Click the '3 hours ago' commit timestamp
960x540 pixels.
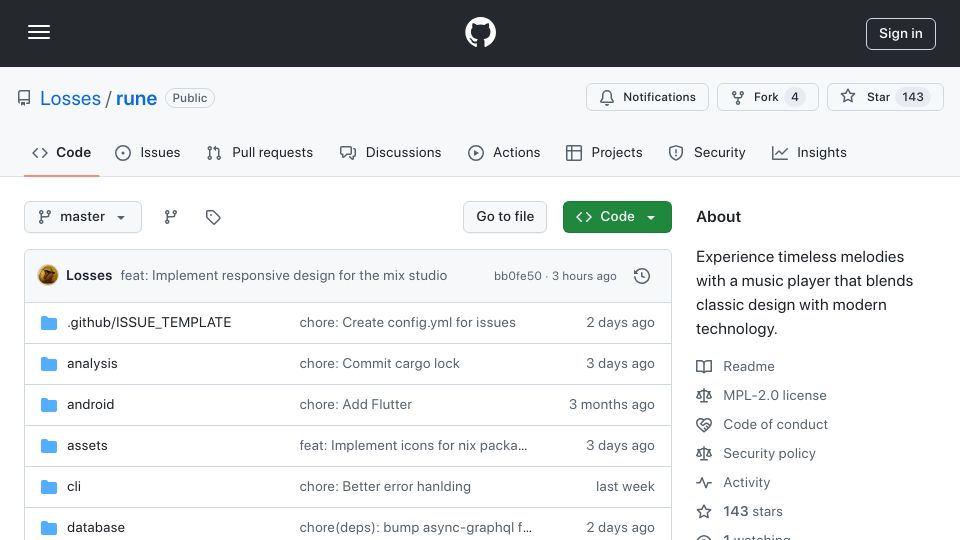pyautogui.click(x=584, y=276)
